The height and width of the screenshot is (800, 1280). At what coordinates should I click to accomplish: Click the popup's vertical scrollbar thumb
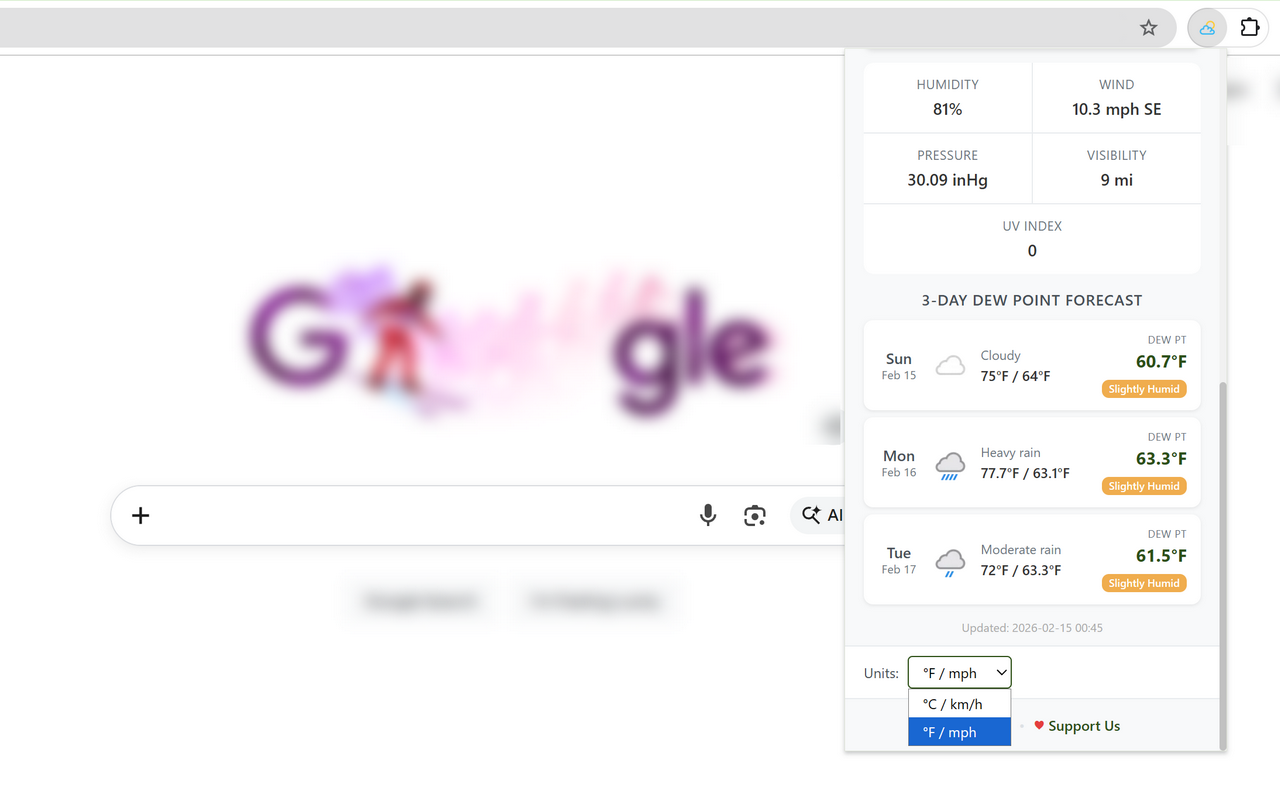coord(1223,560)
